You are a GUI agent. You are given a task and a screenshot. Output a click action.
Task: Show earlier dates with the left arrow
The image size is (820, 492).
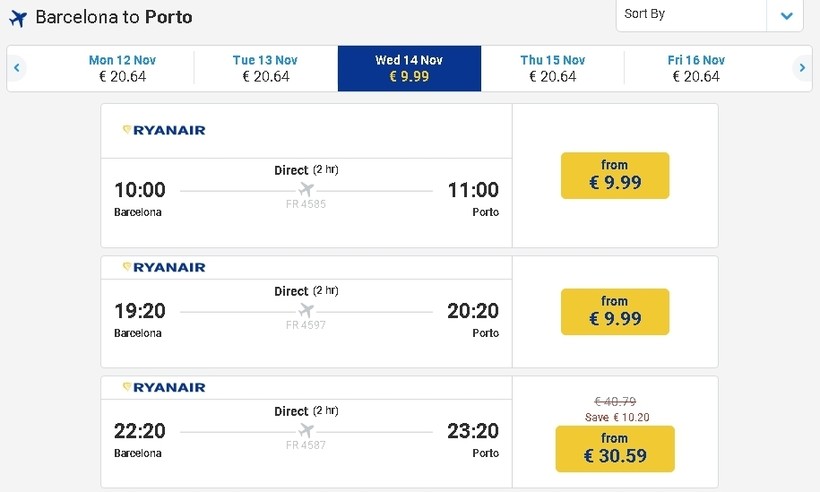tap(17, 68)
